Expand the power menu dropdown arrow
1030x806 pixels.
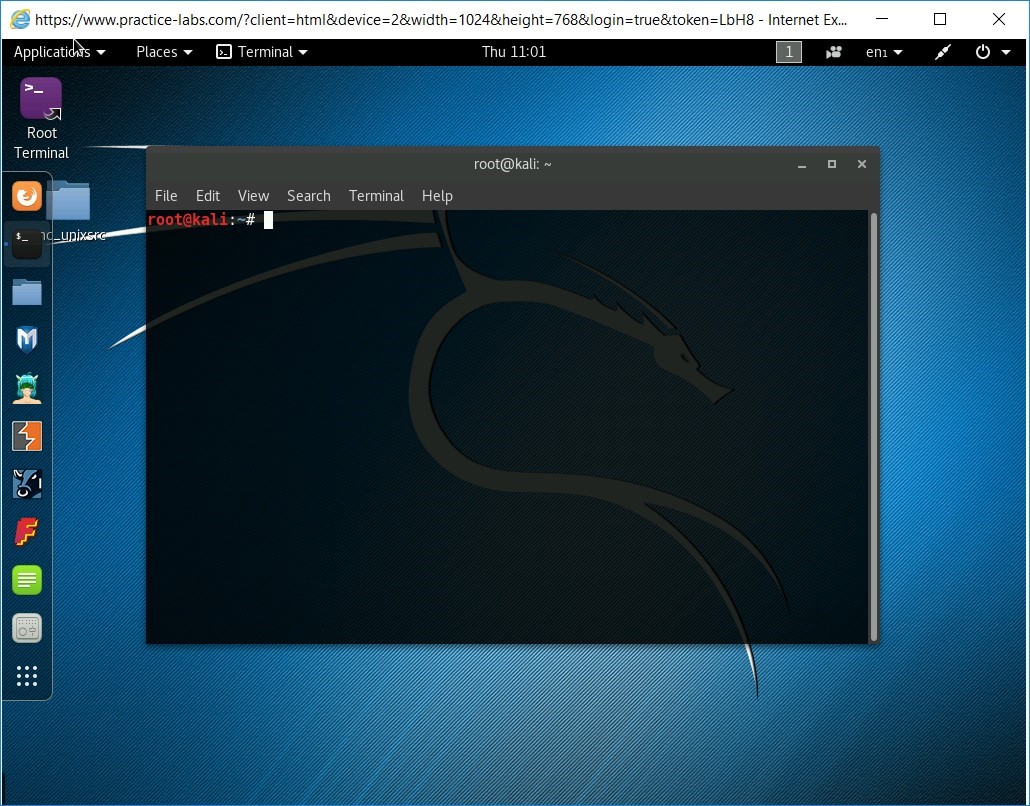click(x=1005, y=51)
